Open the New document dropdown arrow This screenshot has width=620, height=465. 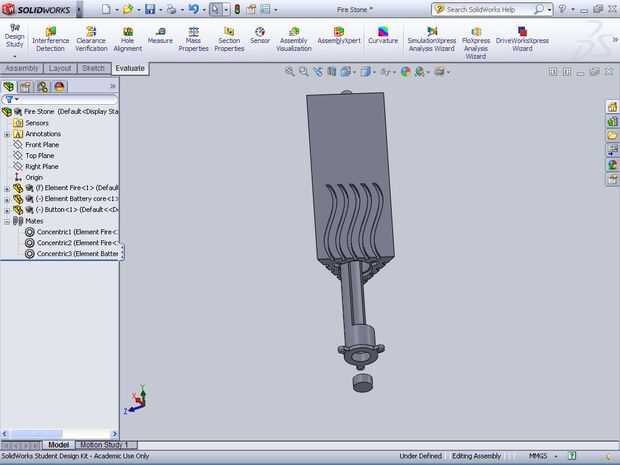coord(117,9)
